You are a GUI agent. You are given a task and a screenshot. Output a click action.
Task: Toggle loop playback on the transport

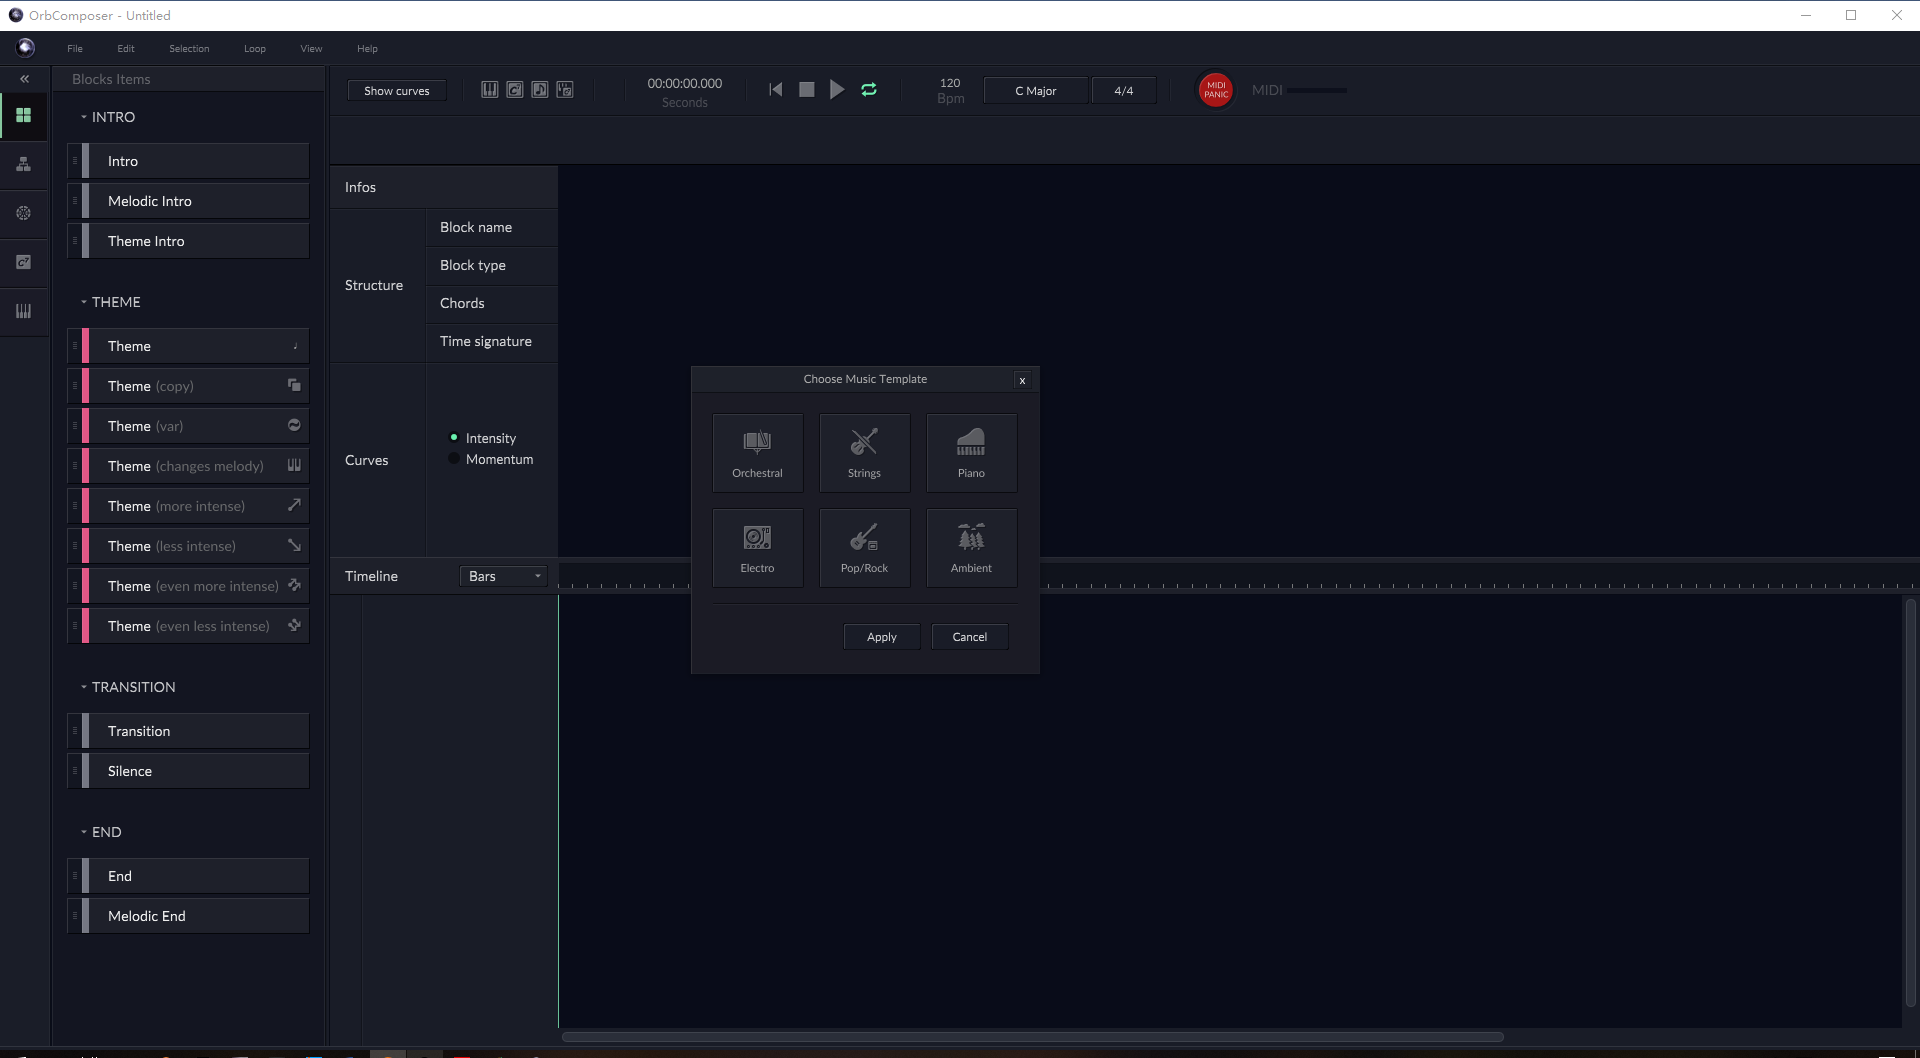[x=869, y=90]
